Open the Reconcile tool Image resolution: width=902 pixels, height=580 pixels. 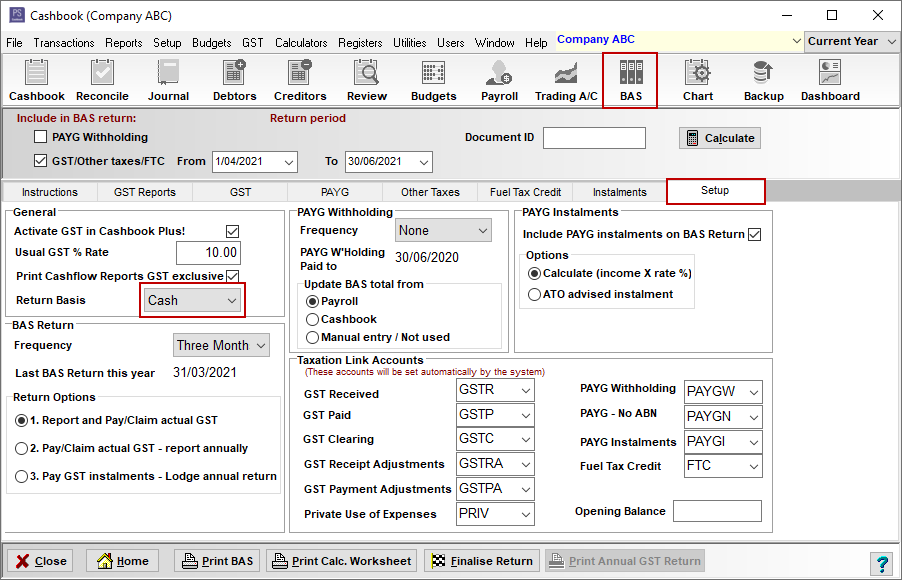coord(102,81)
